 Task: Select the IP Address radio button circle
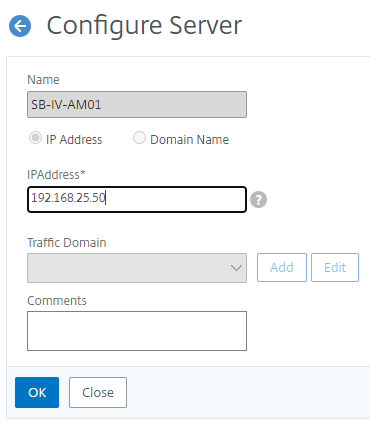click(35, 138)
